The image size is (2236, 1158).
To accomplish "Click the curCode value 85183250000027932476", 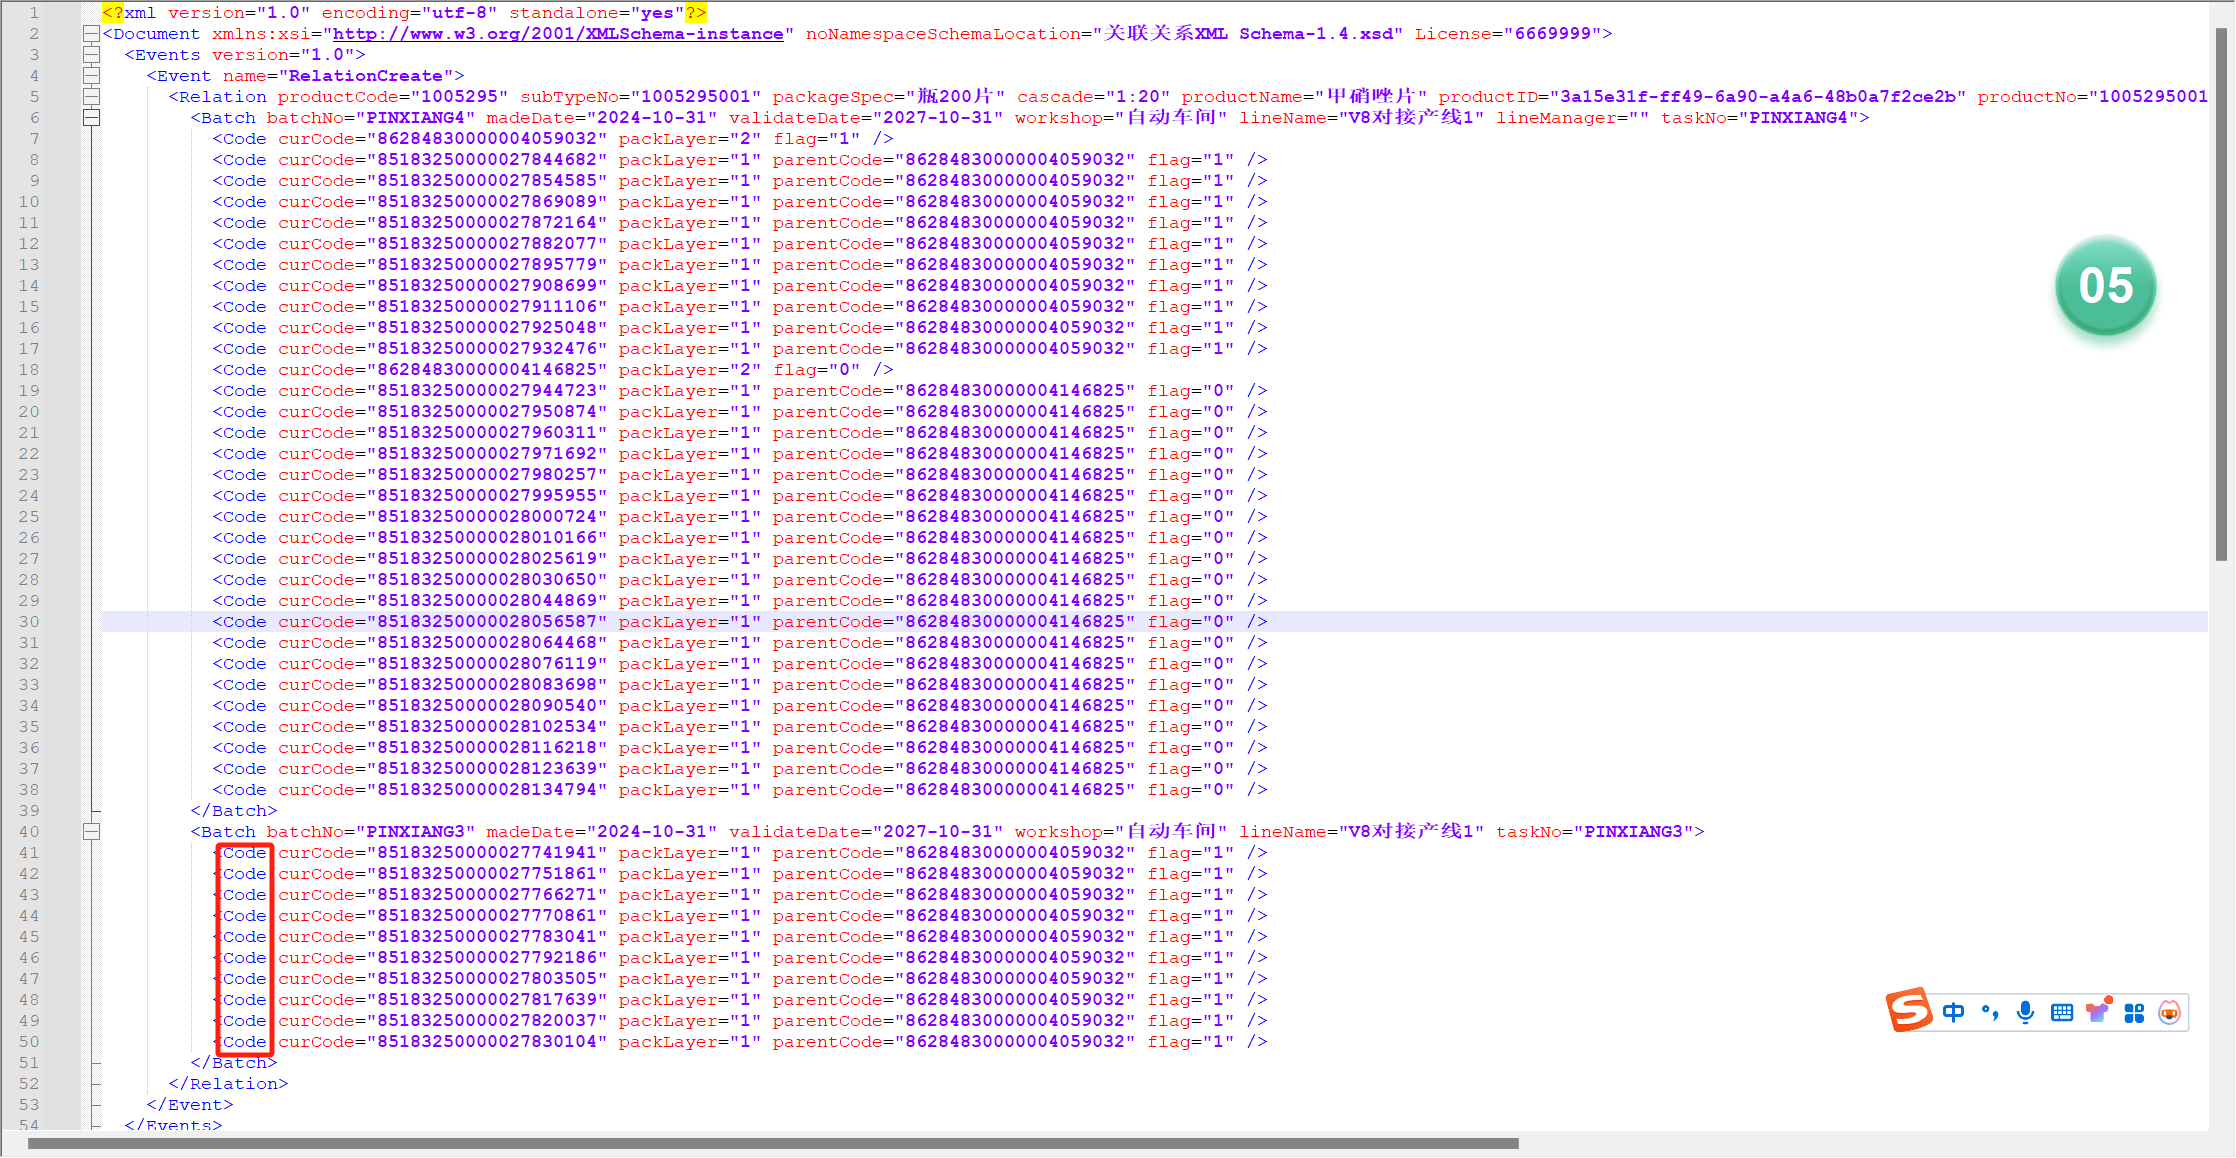I will [487, 349].
